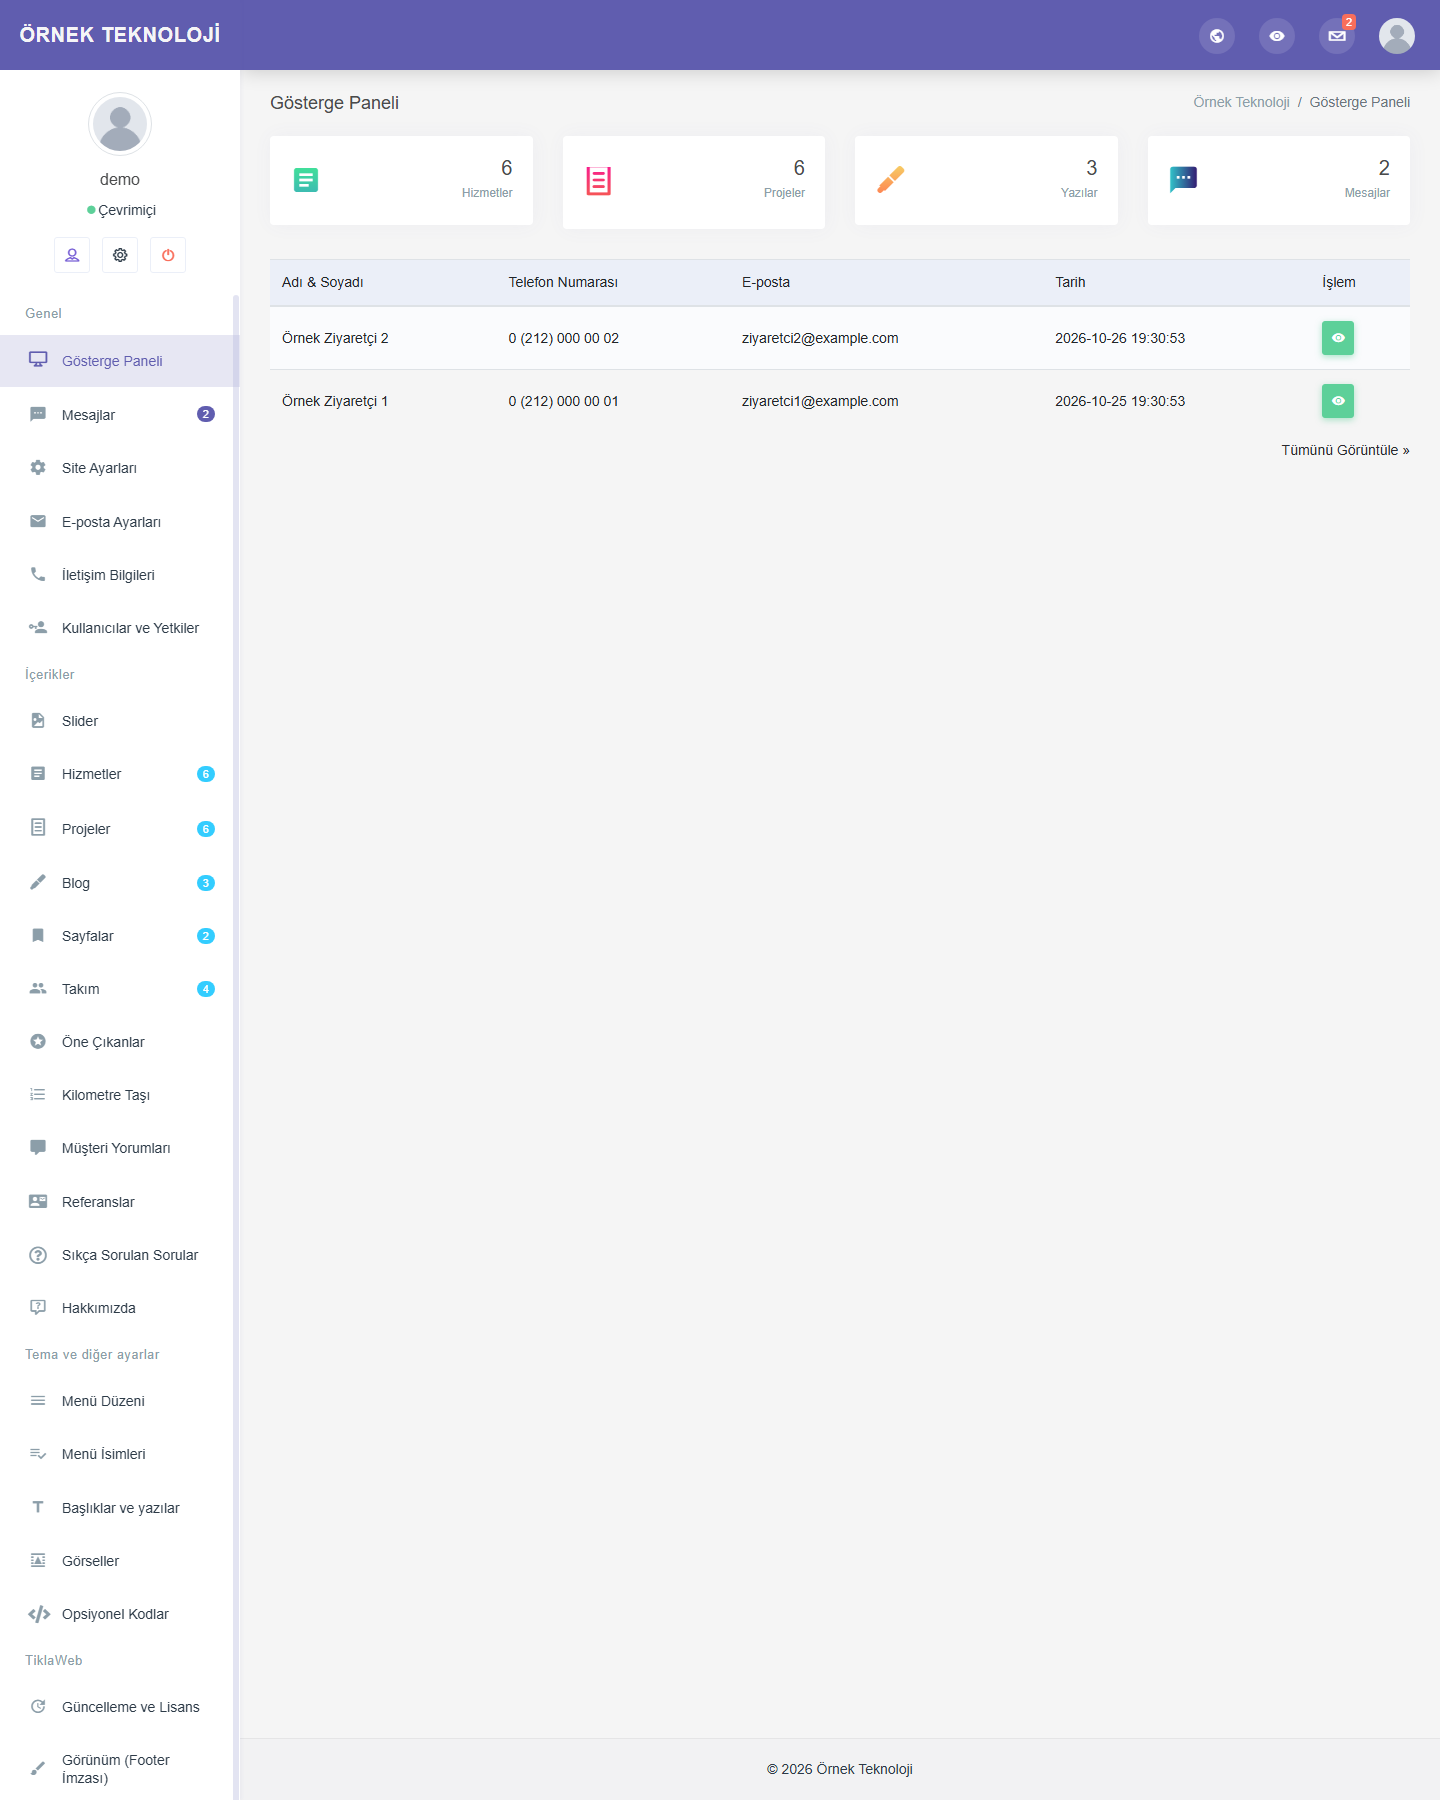Click the ÖRNEK TEKNOLOJİ header logo
The width and height of the screenshot is (1440, 1800).
point(120,35)
